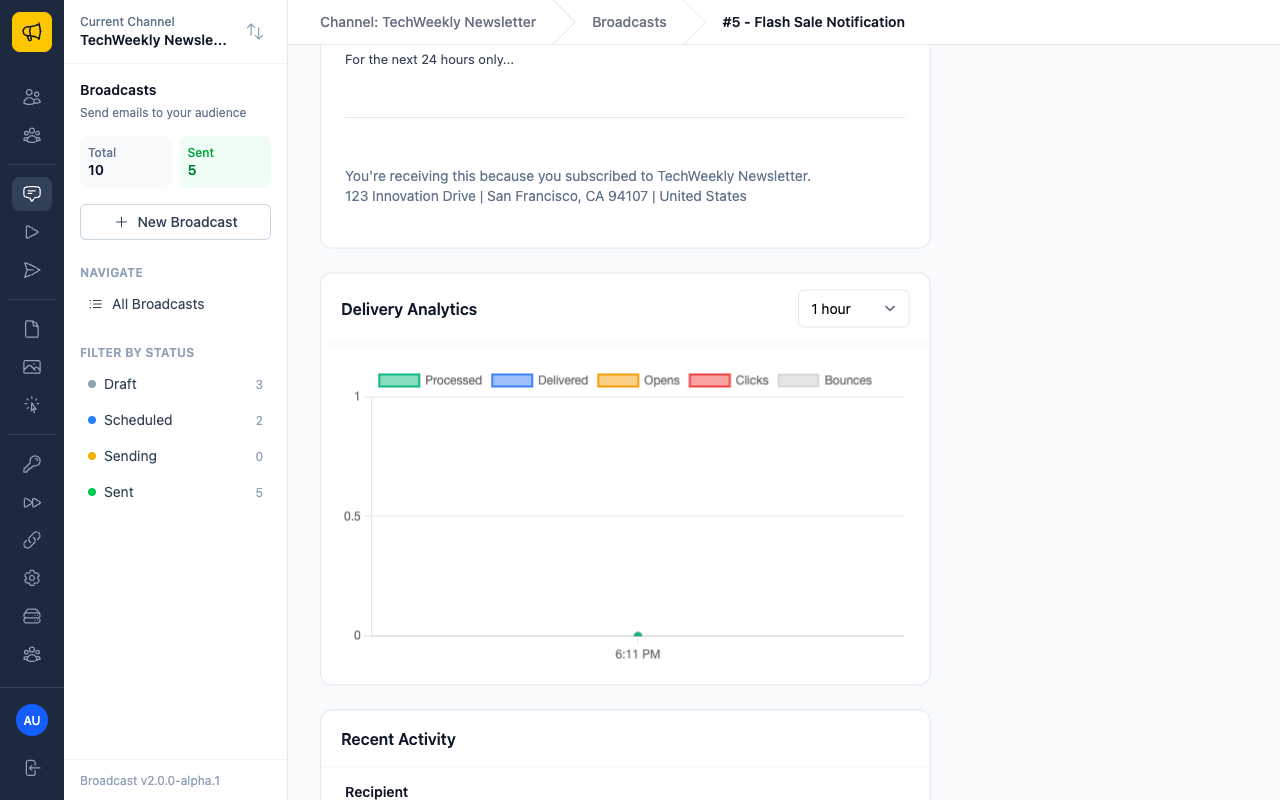Click the Scheduled count 2
Image resolution: width=1280 pixels, height=800 pixels.
(x=259, y=421)
